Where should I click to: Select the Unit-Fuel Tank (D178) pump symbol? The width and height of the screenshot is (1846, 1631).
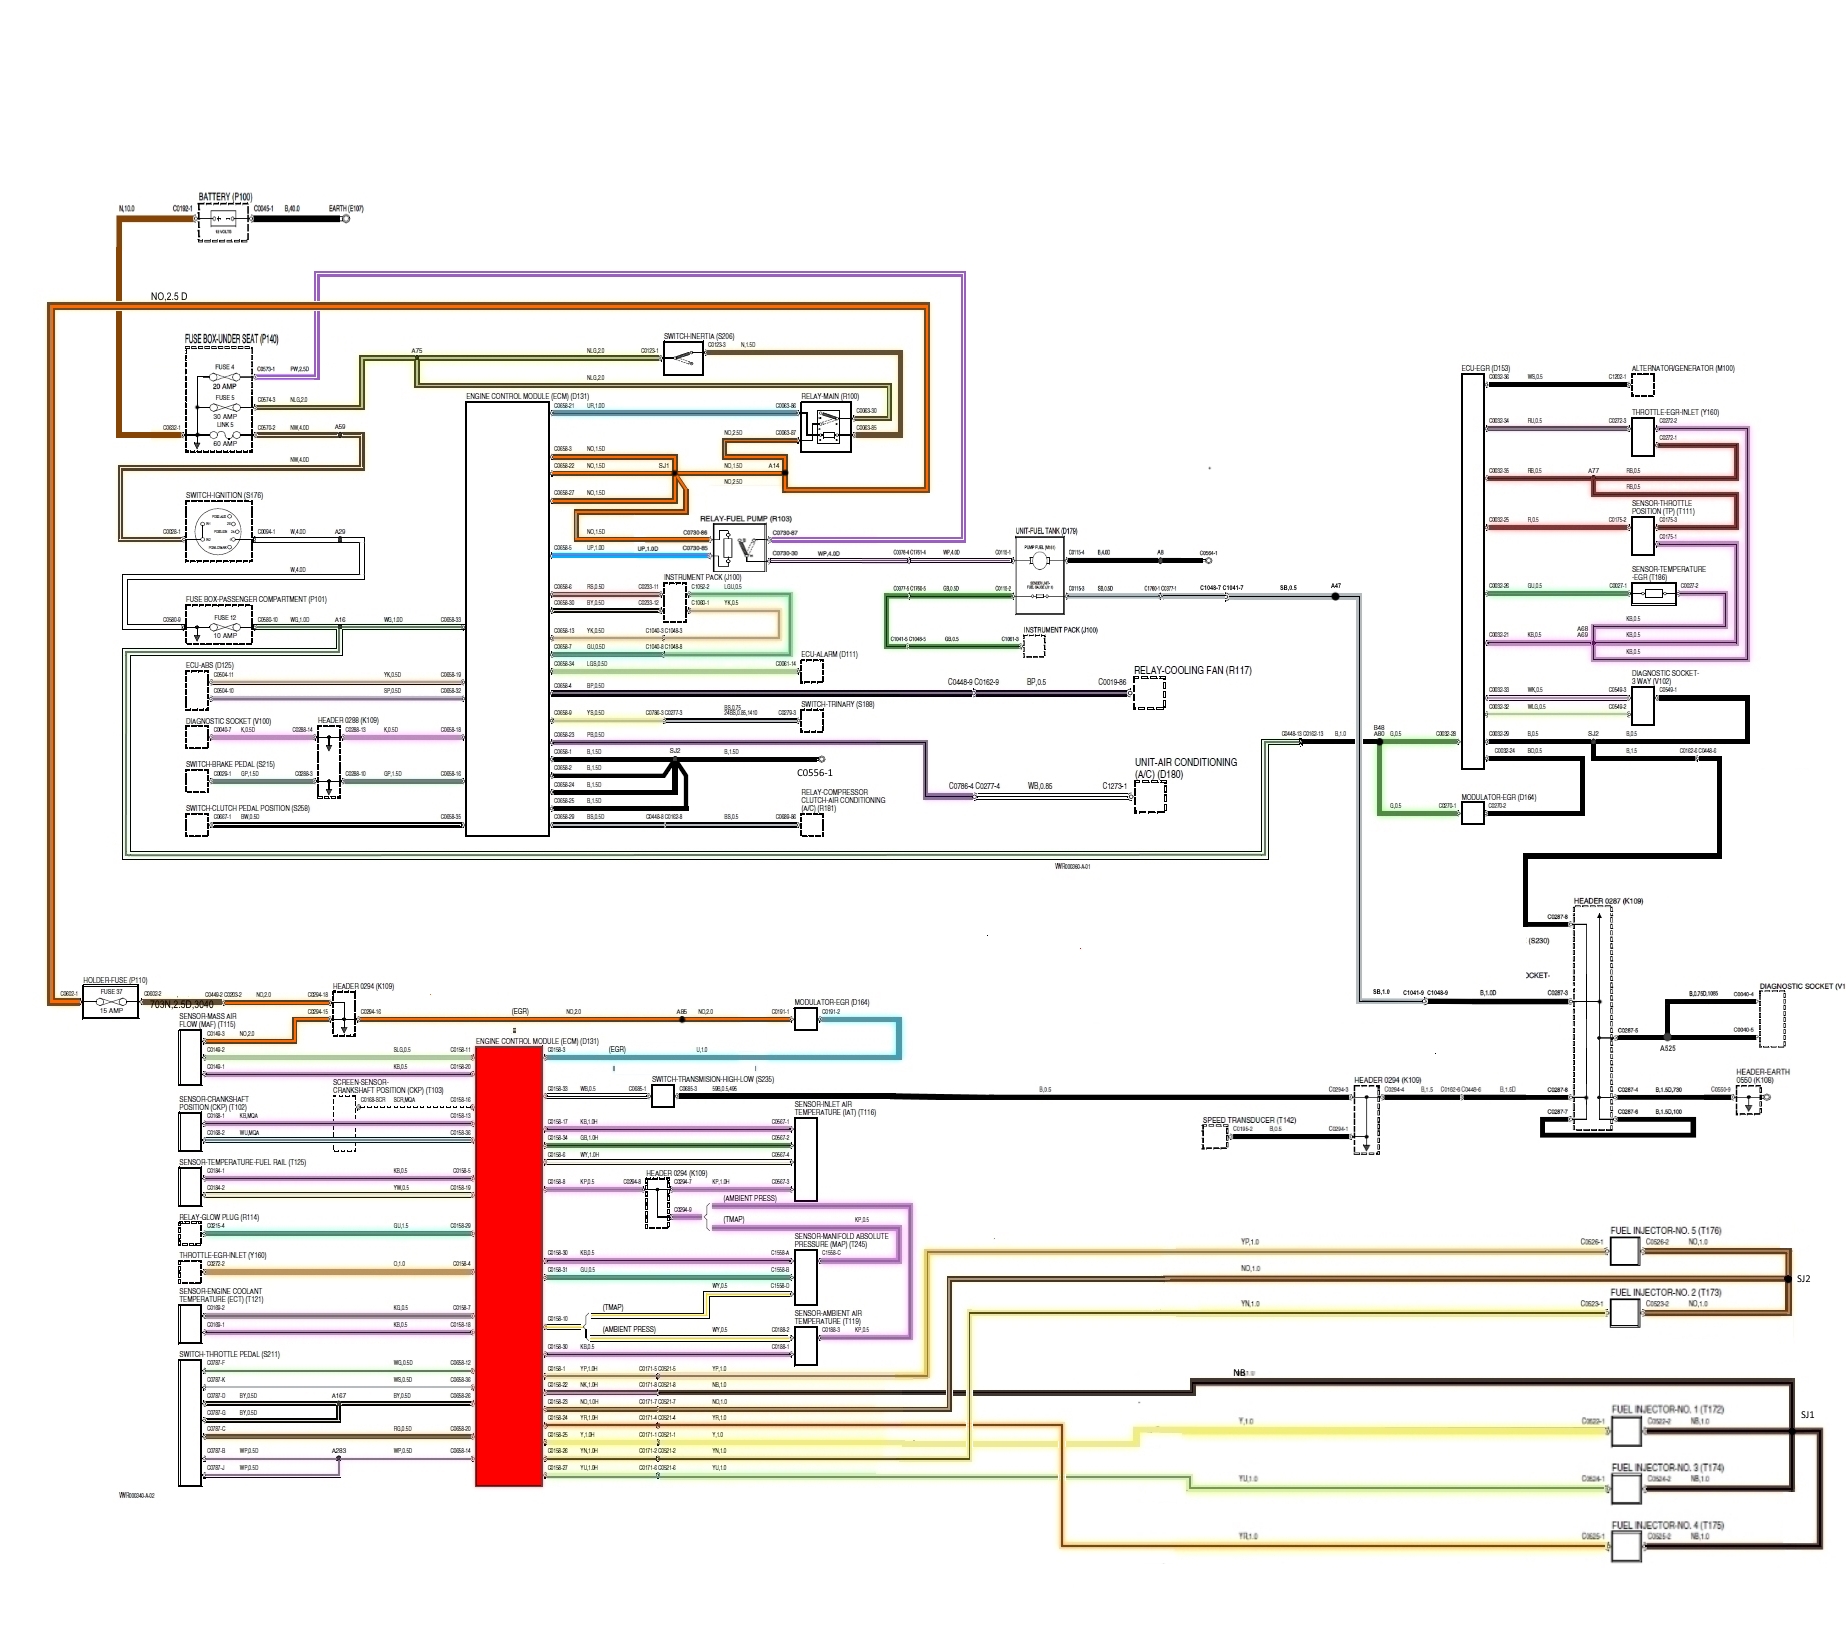pos(1039,561)
